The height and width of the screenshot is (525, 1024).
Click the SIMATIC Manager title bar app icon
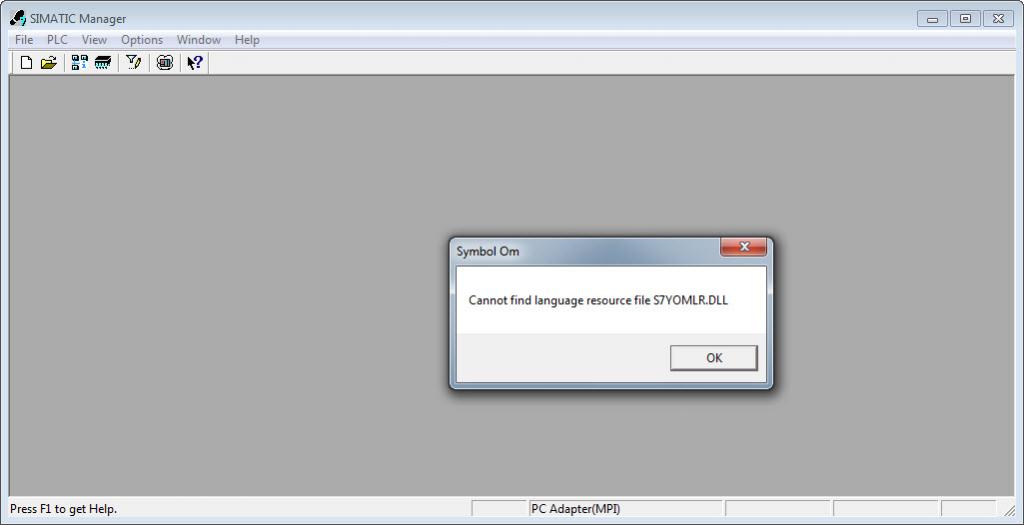[x=18, y=18]
